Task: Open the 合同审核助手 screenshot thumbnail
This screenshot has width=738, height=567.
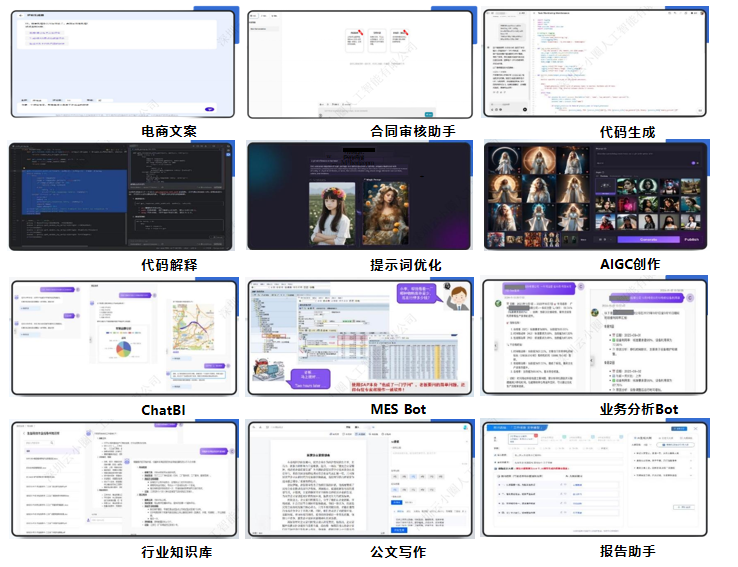Action: tap(360, 63)
